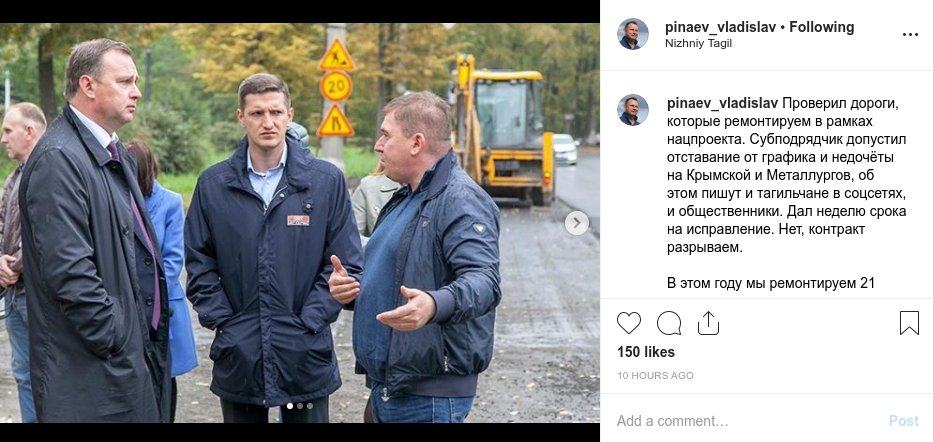The image size is (933, 442).
Task: Open the Nizhniy Tagil location link
Action: click(x=698, y=43)
